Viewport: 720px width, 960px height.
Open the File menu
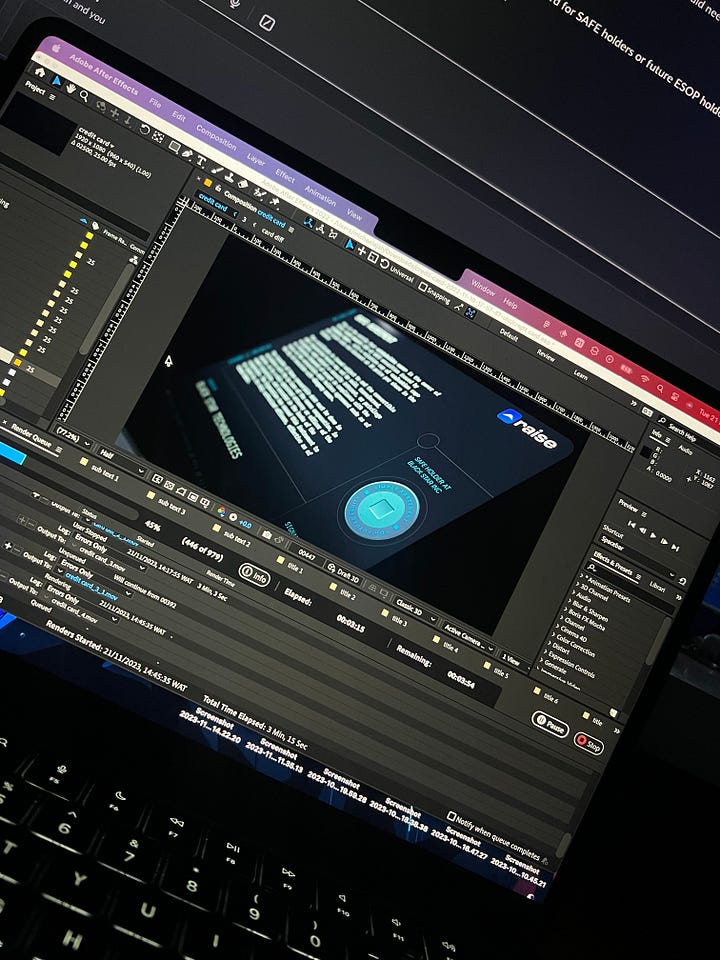tap(155, 104)
